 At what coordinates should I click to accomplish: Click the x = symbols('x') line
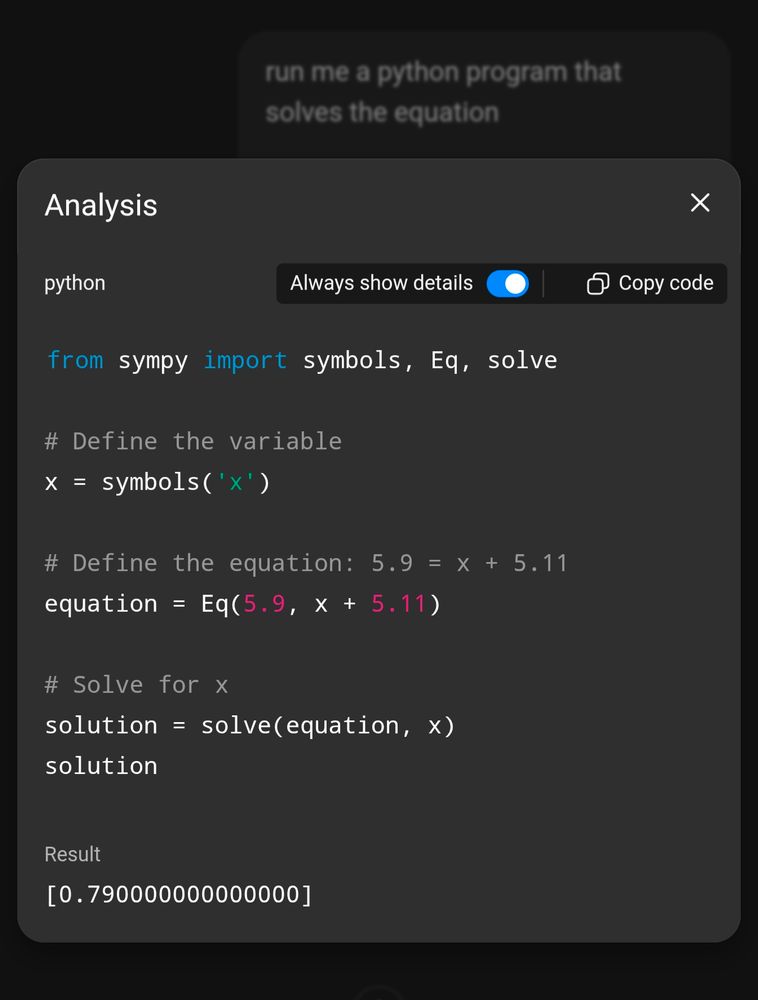157,482
